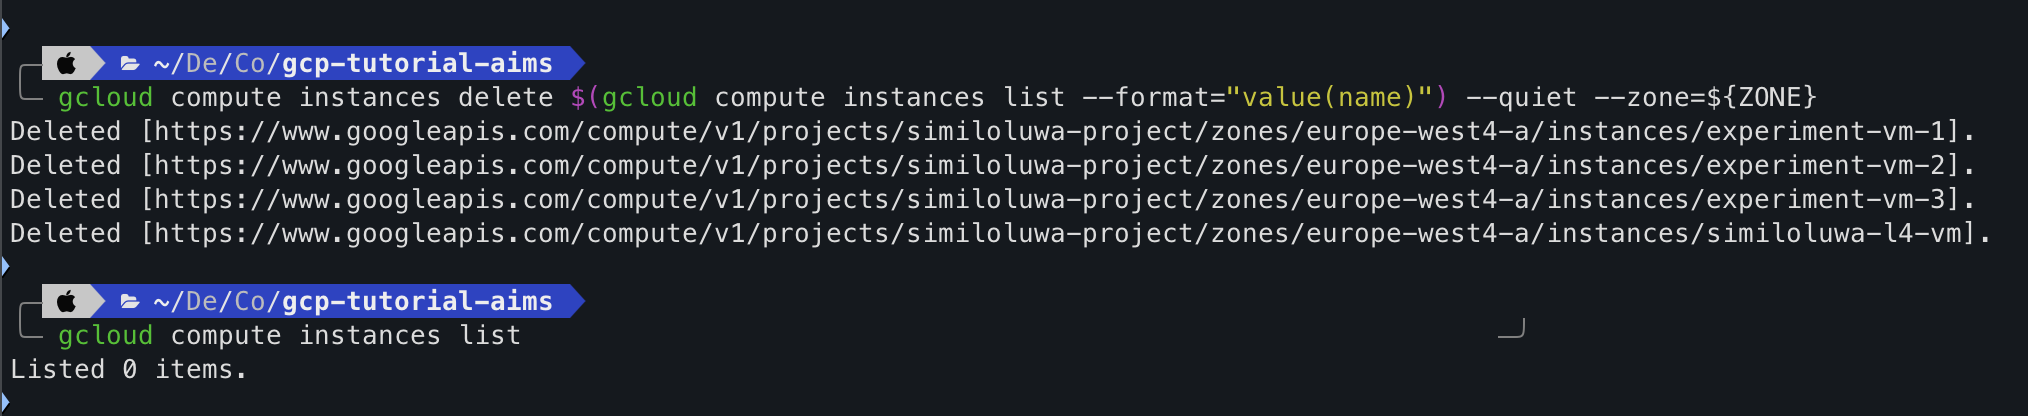Click the Apple logo in the lower prompt
The width and height of the screenshot is (2028, 416).
tap(66, 301)
